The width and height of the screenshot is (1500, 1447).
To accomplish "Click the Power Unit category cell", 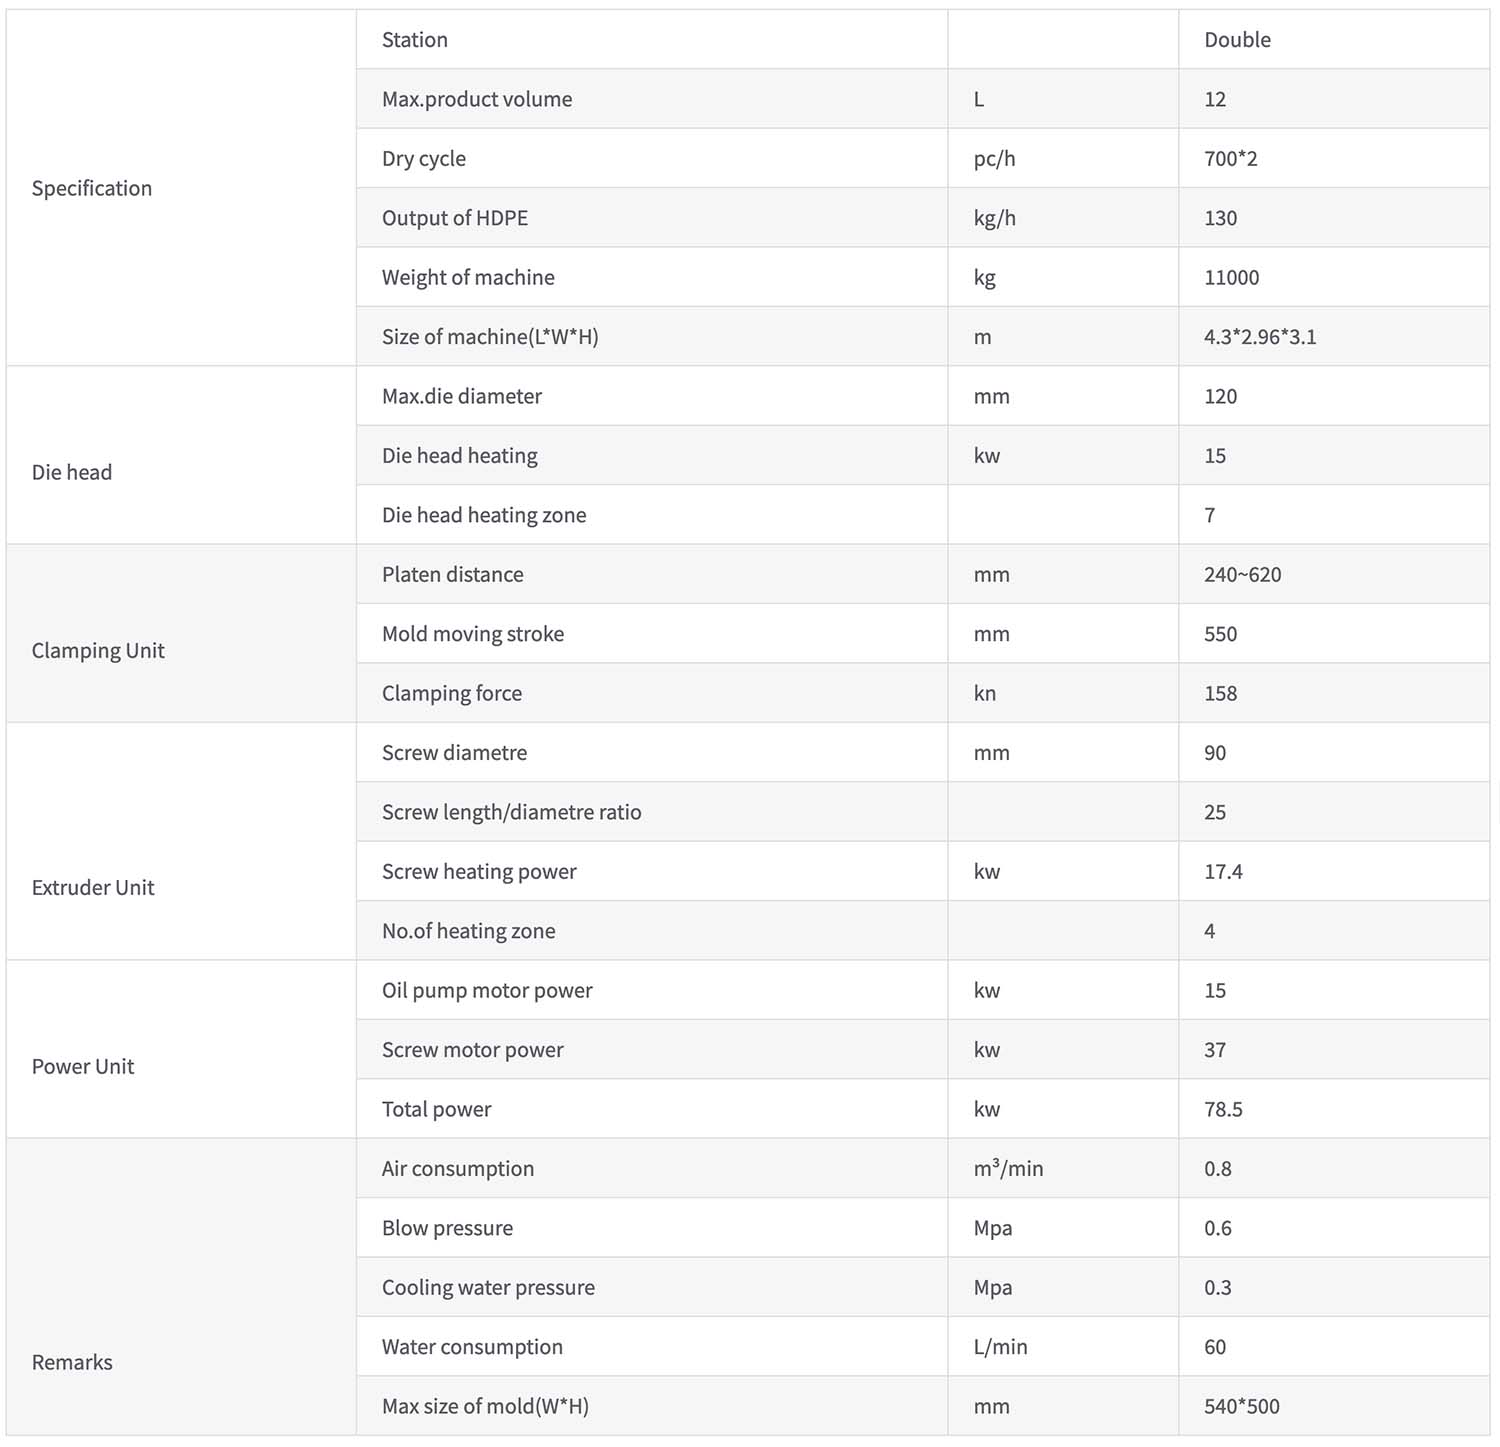I will coord(181,1049).
